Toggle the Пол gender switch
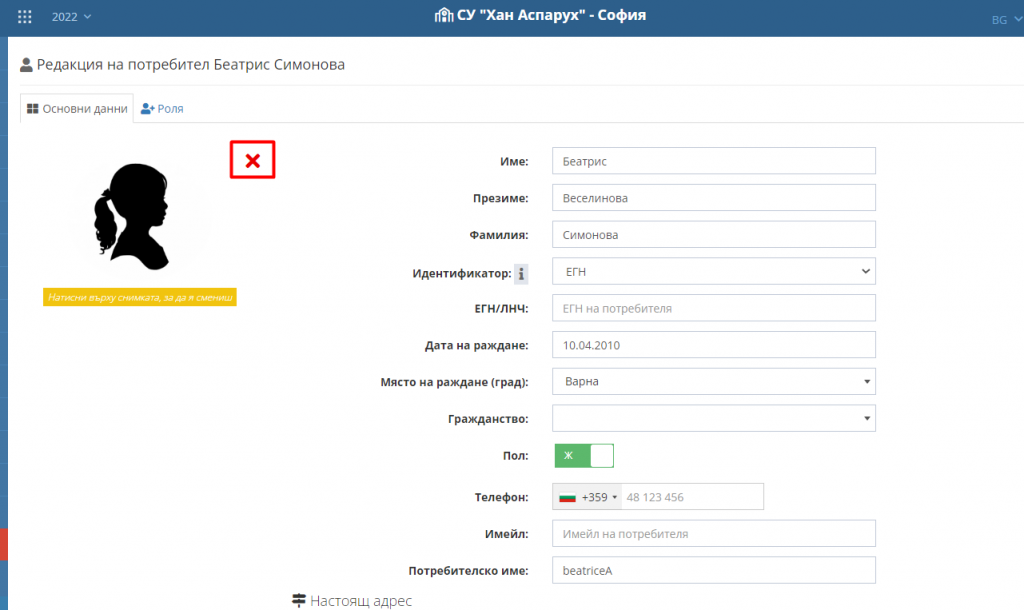 pos(584,456)
